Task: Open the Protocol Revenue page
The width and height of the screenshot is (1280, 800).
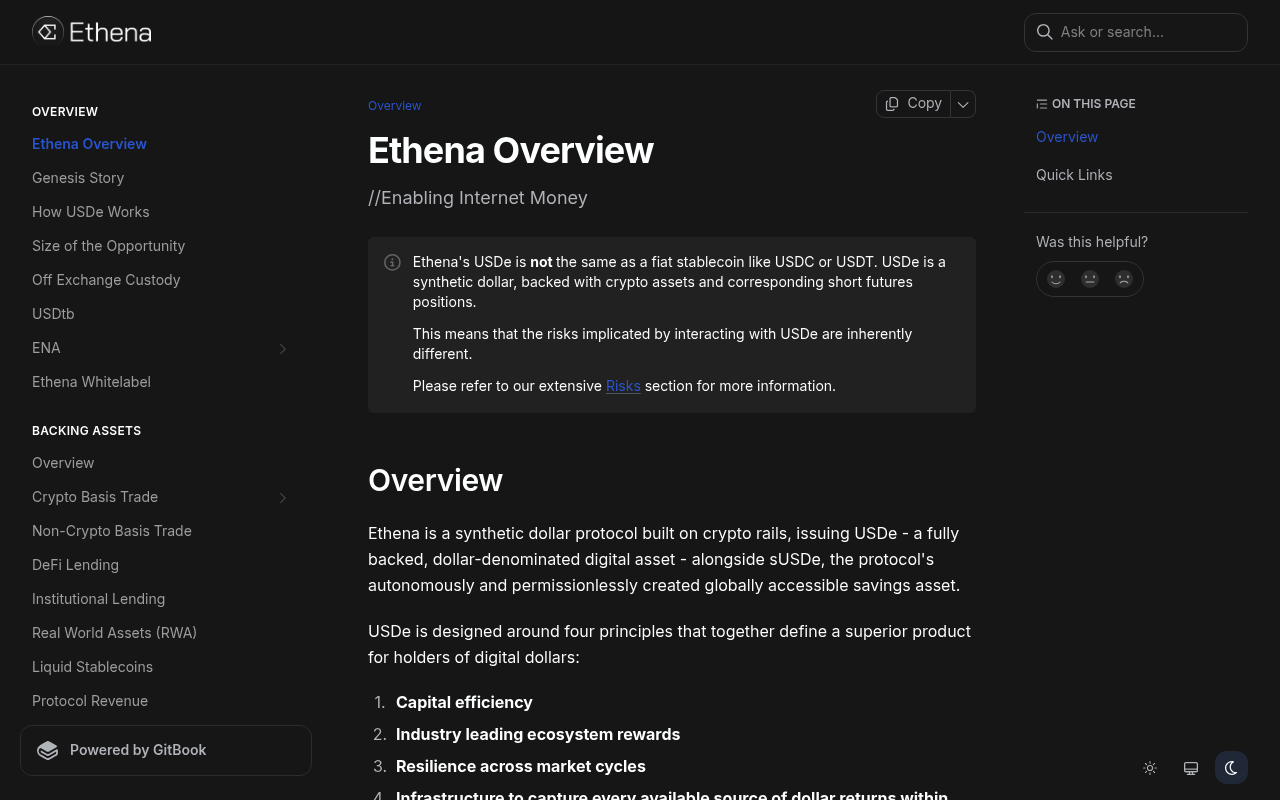Action: point(90,701)
